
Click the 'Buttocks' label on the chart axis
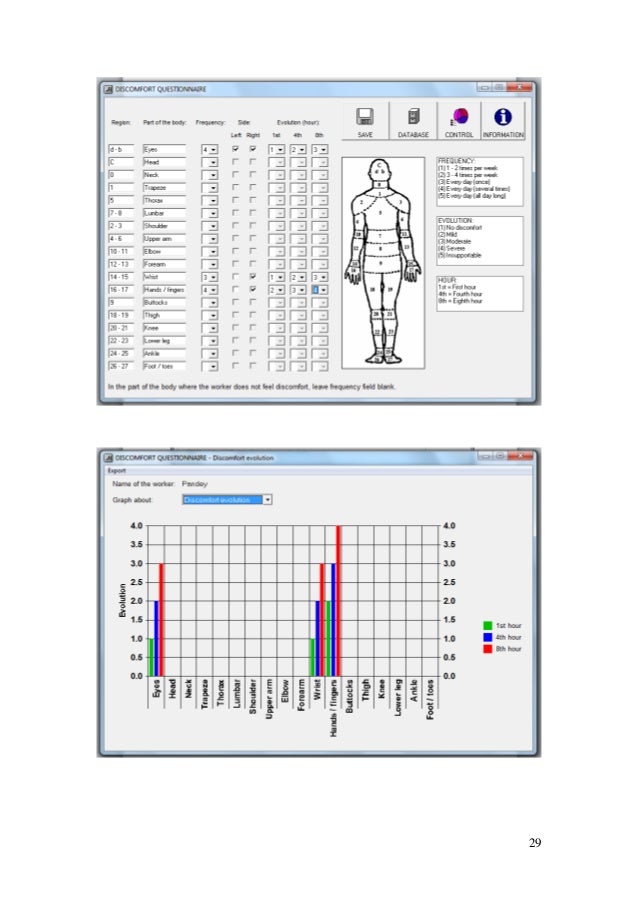click(x=349, y=697)
